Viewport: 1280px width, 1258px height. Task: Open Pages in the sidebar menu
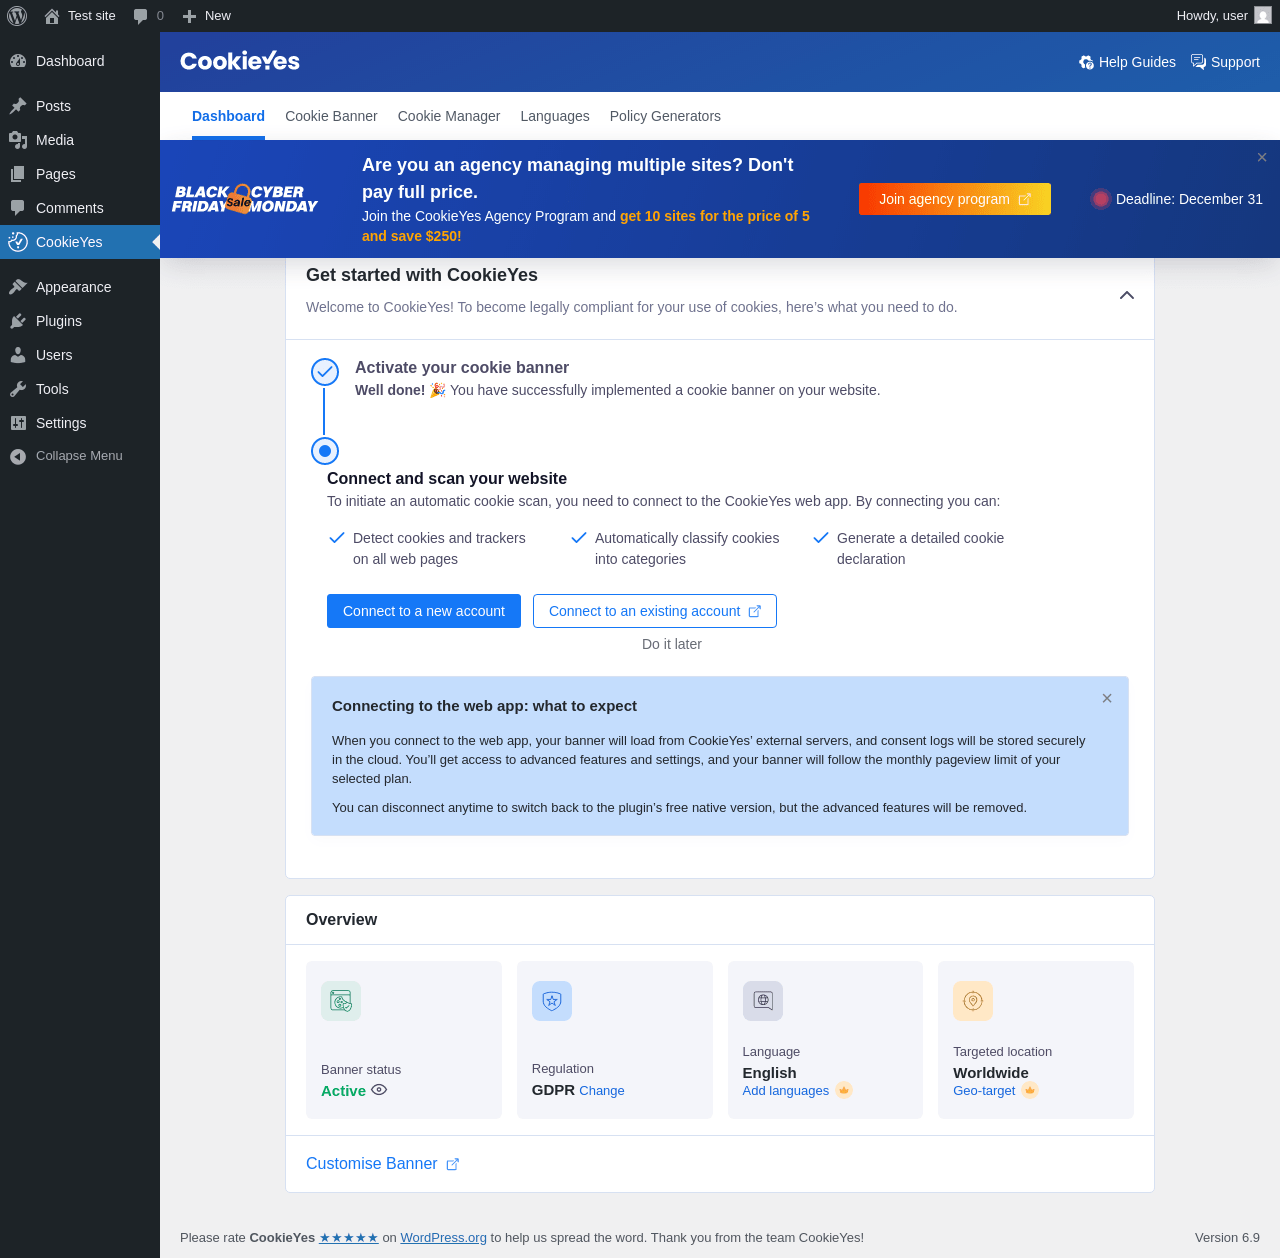click(80, 174)
